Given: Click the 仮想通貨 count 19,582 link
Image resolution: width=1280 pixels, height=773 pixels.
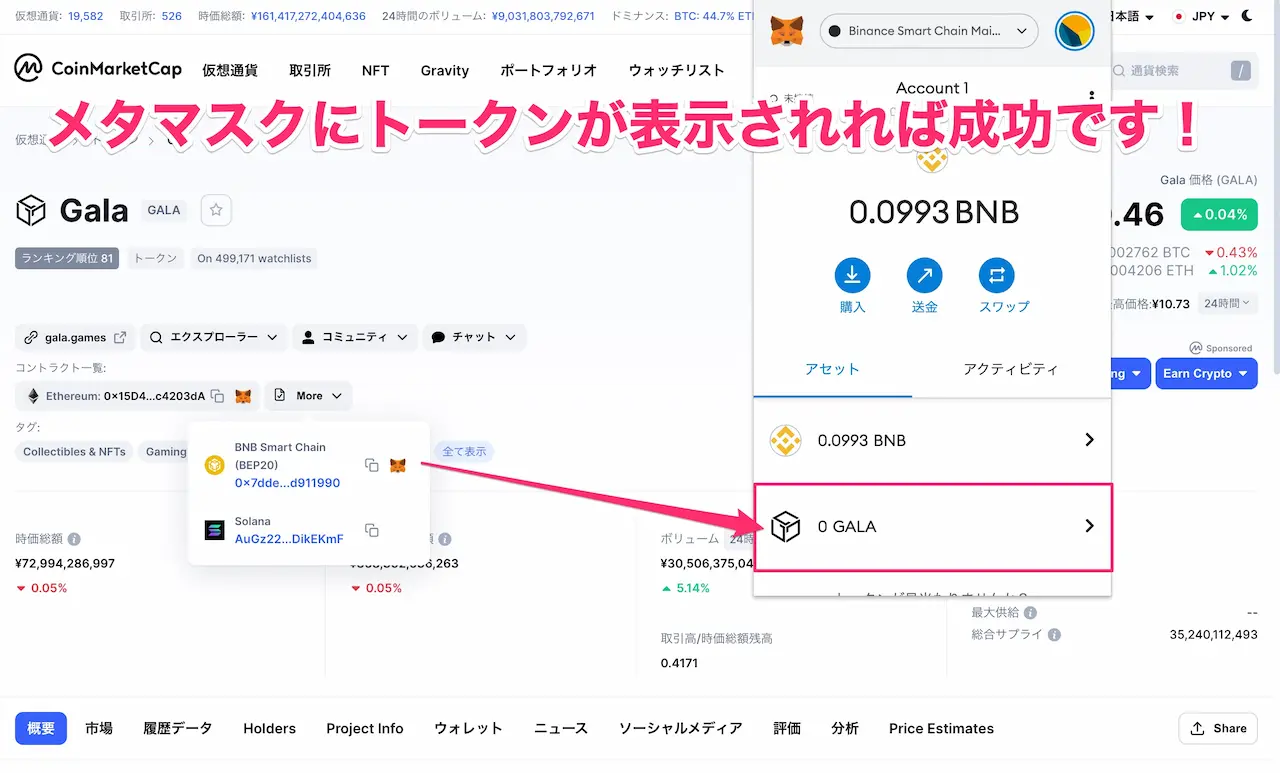Looking at the screenshot, I should (84, 16).
